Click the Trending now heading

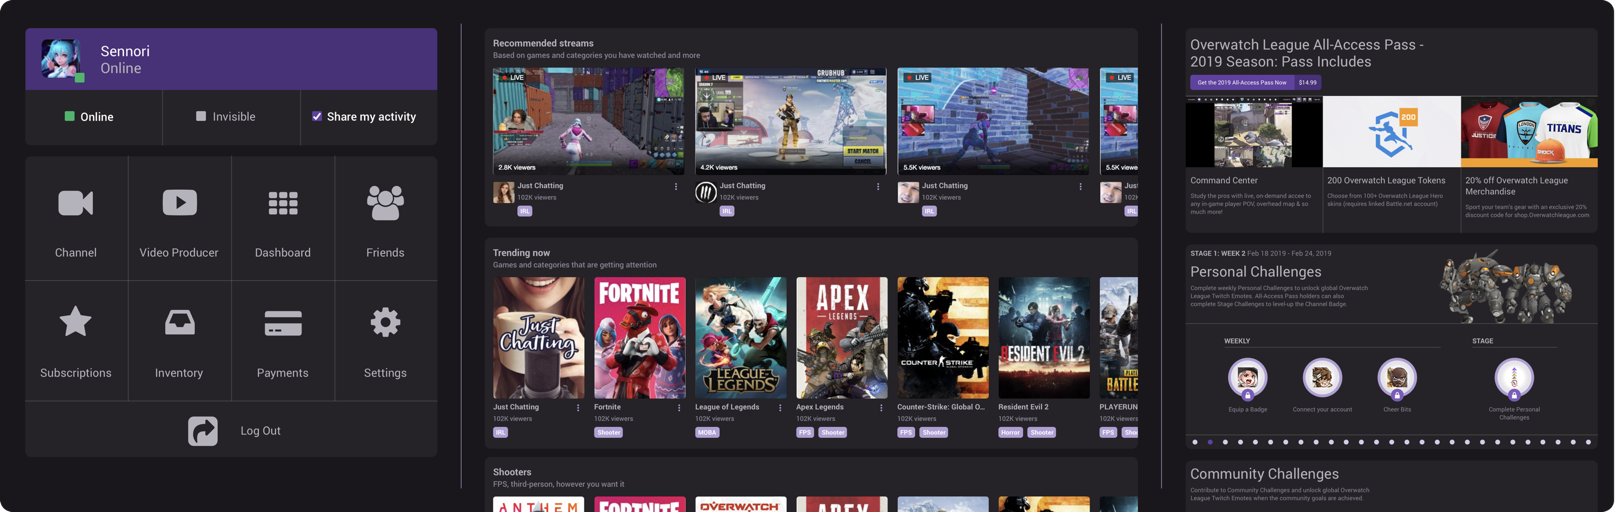pos(521,253)
